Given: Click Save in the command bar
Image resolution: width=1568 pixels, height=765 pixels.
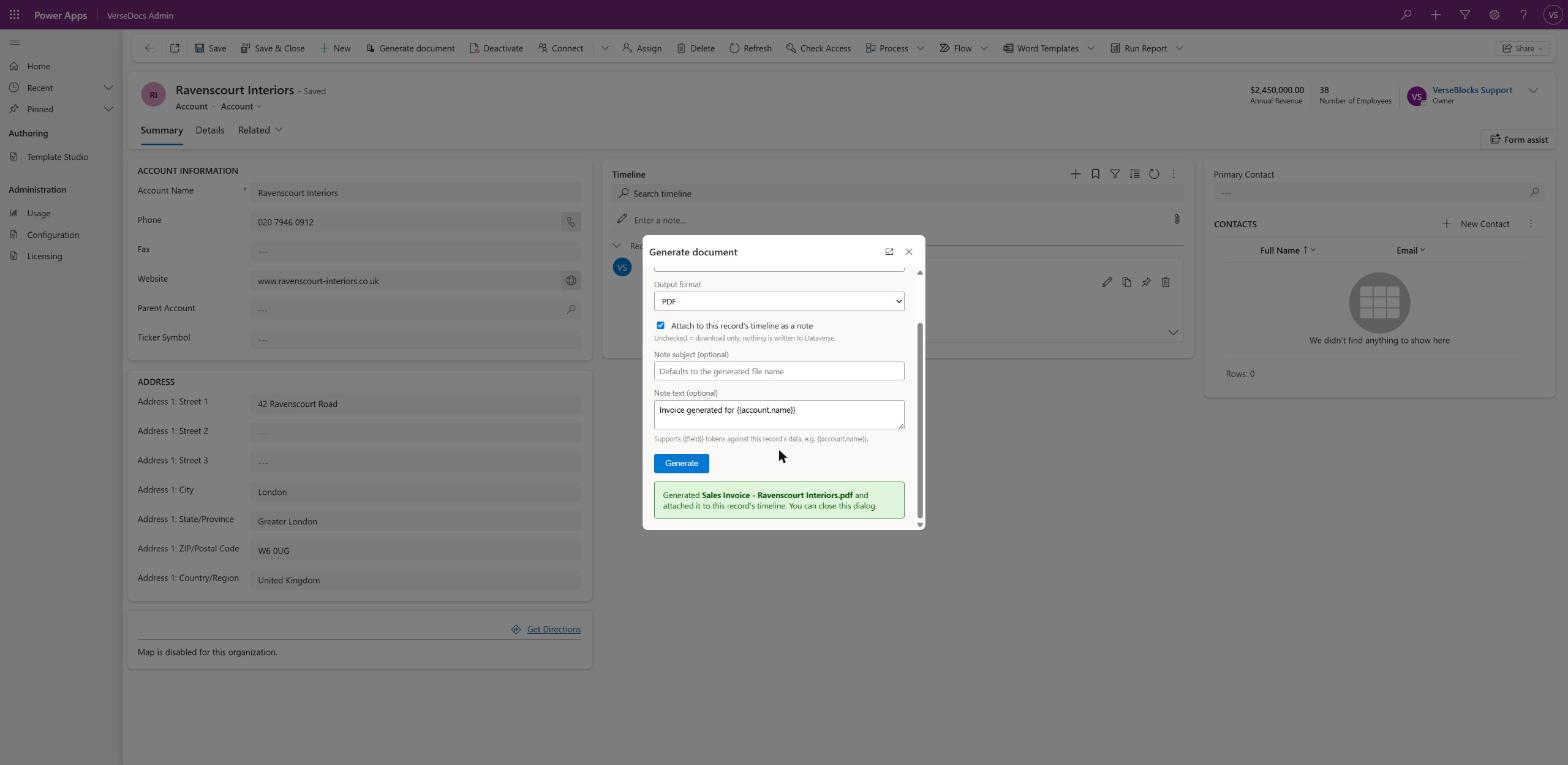Looking at the screenshot, I should [x=210, y=48].
